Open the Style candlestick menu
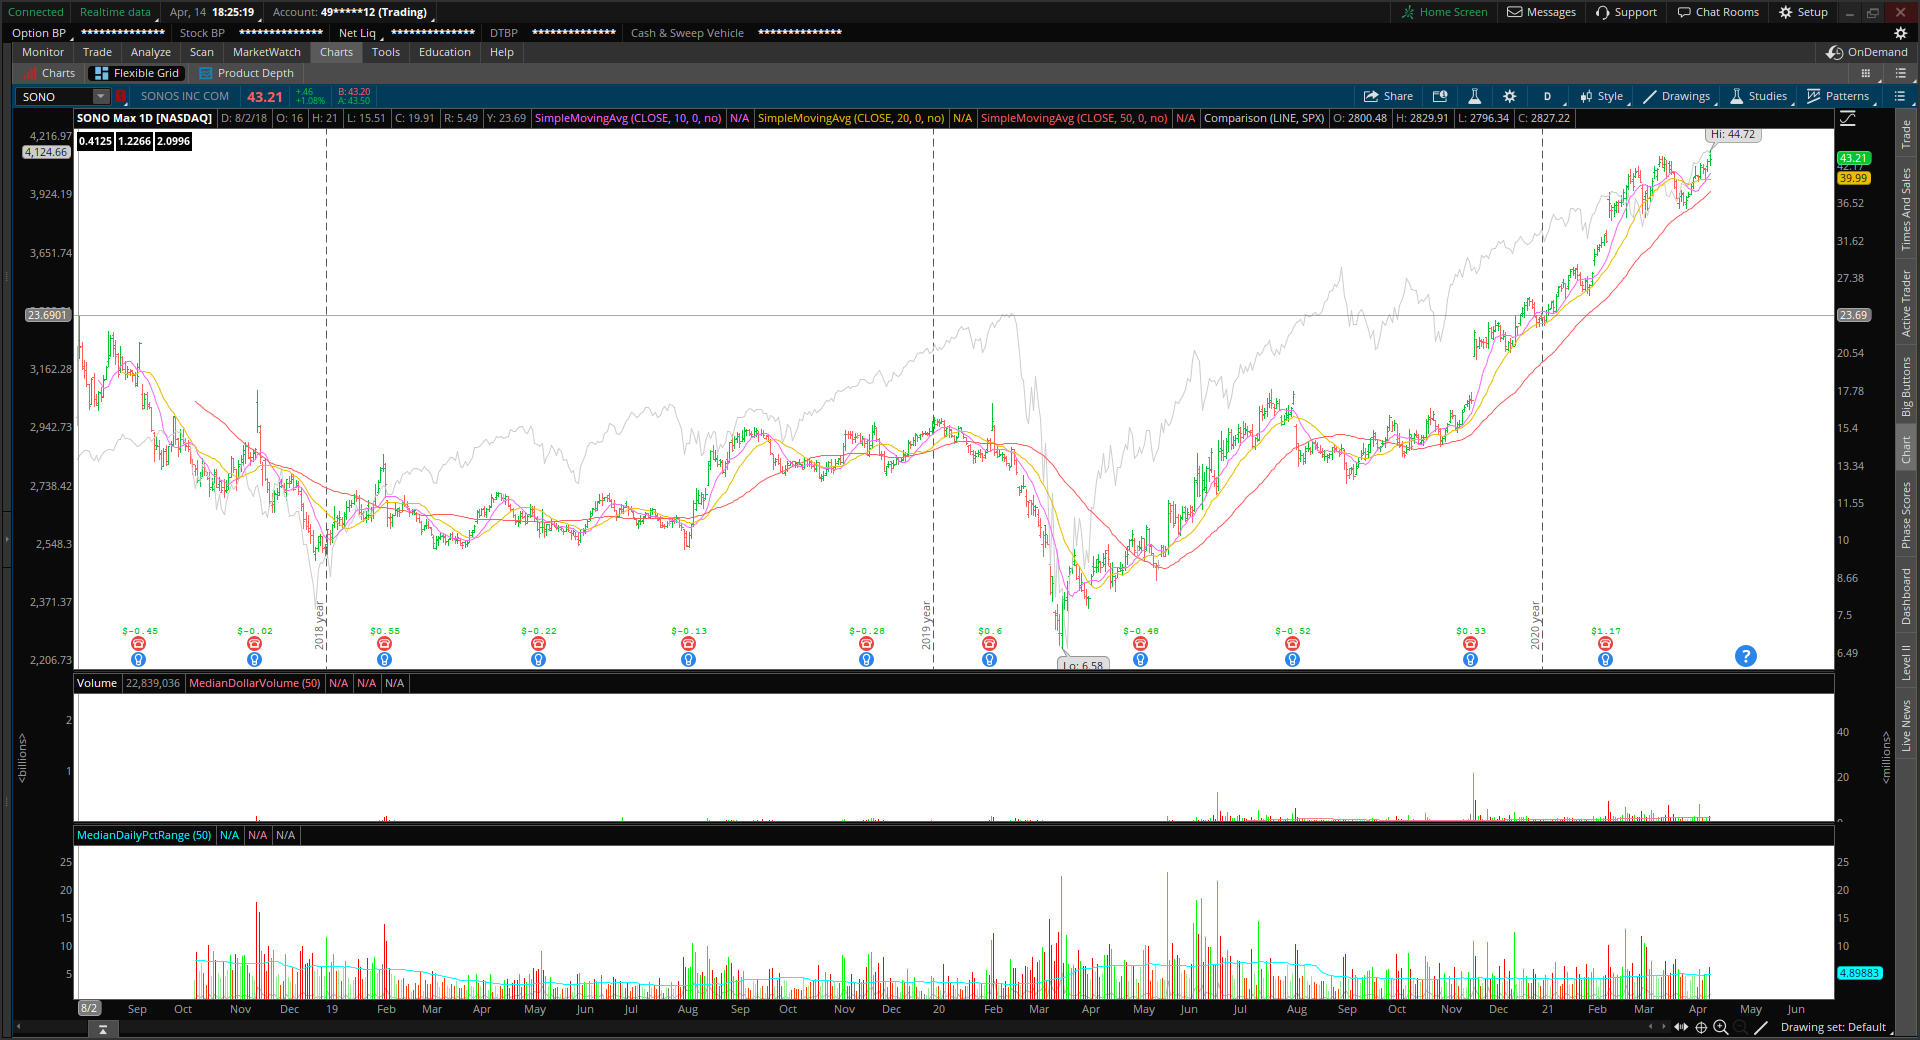Viewport: 1920px width, 1040px height. [1601, 96]
